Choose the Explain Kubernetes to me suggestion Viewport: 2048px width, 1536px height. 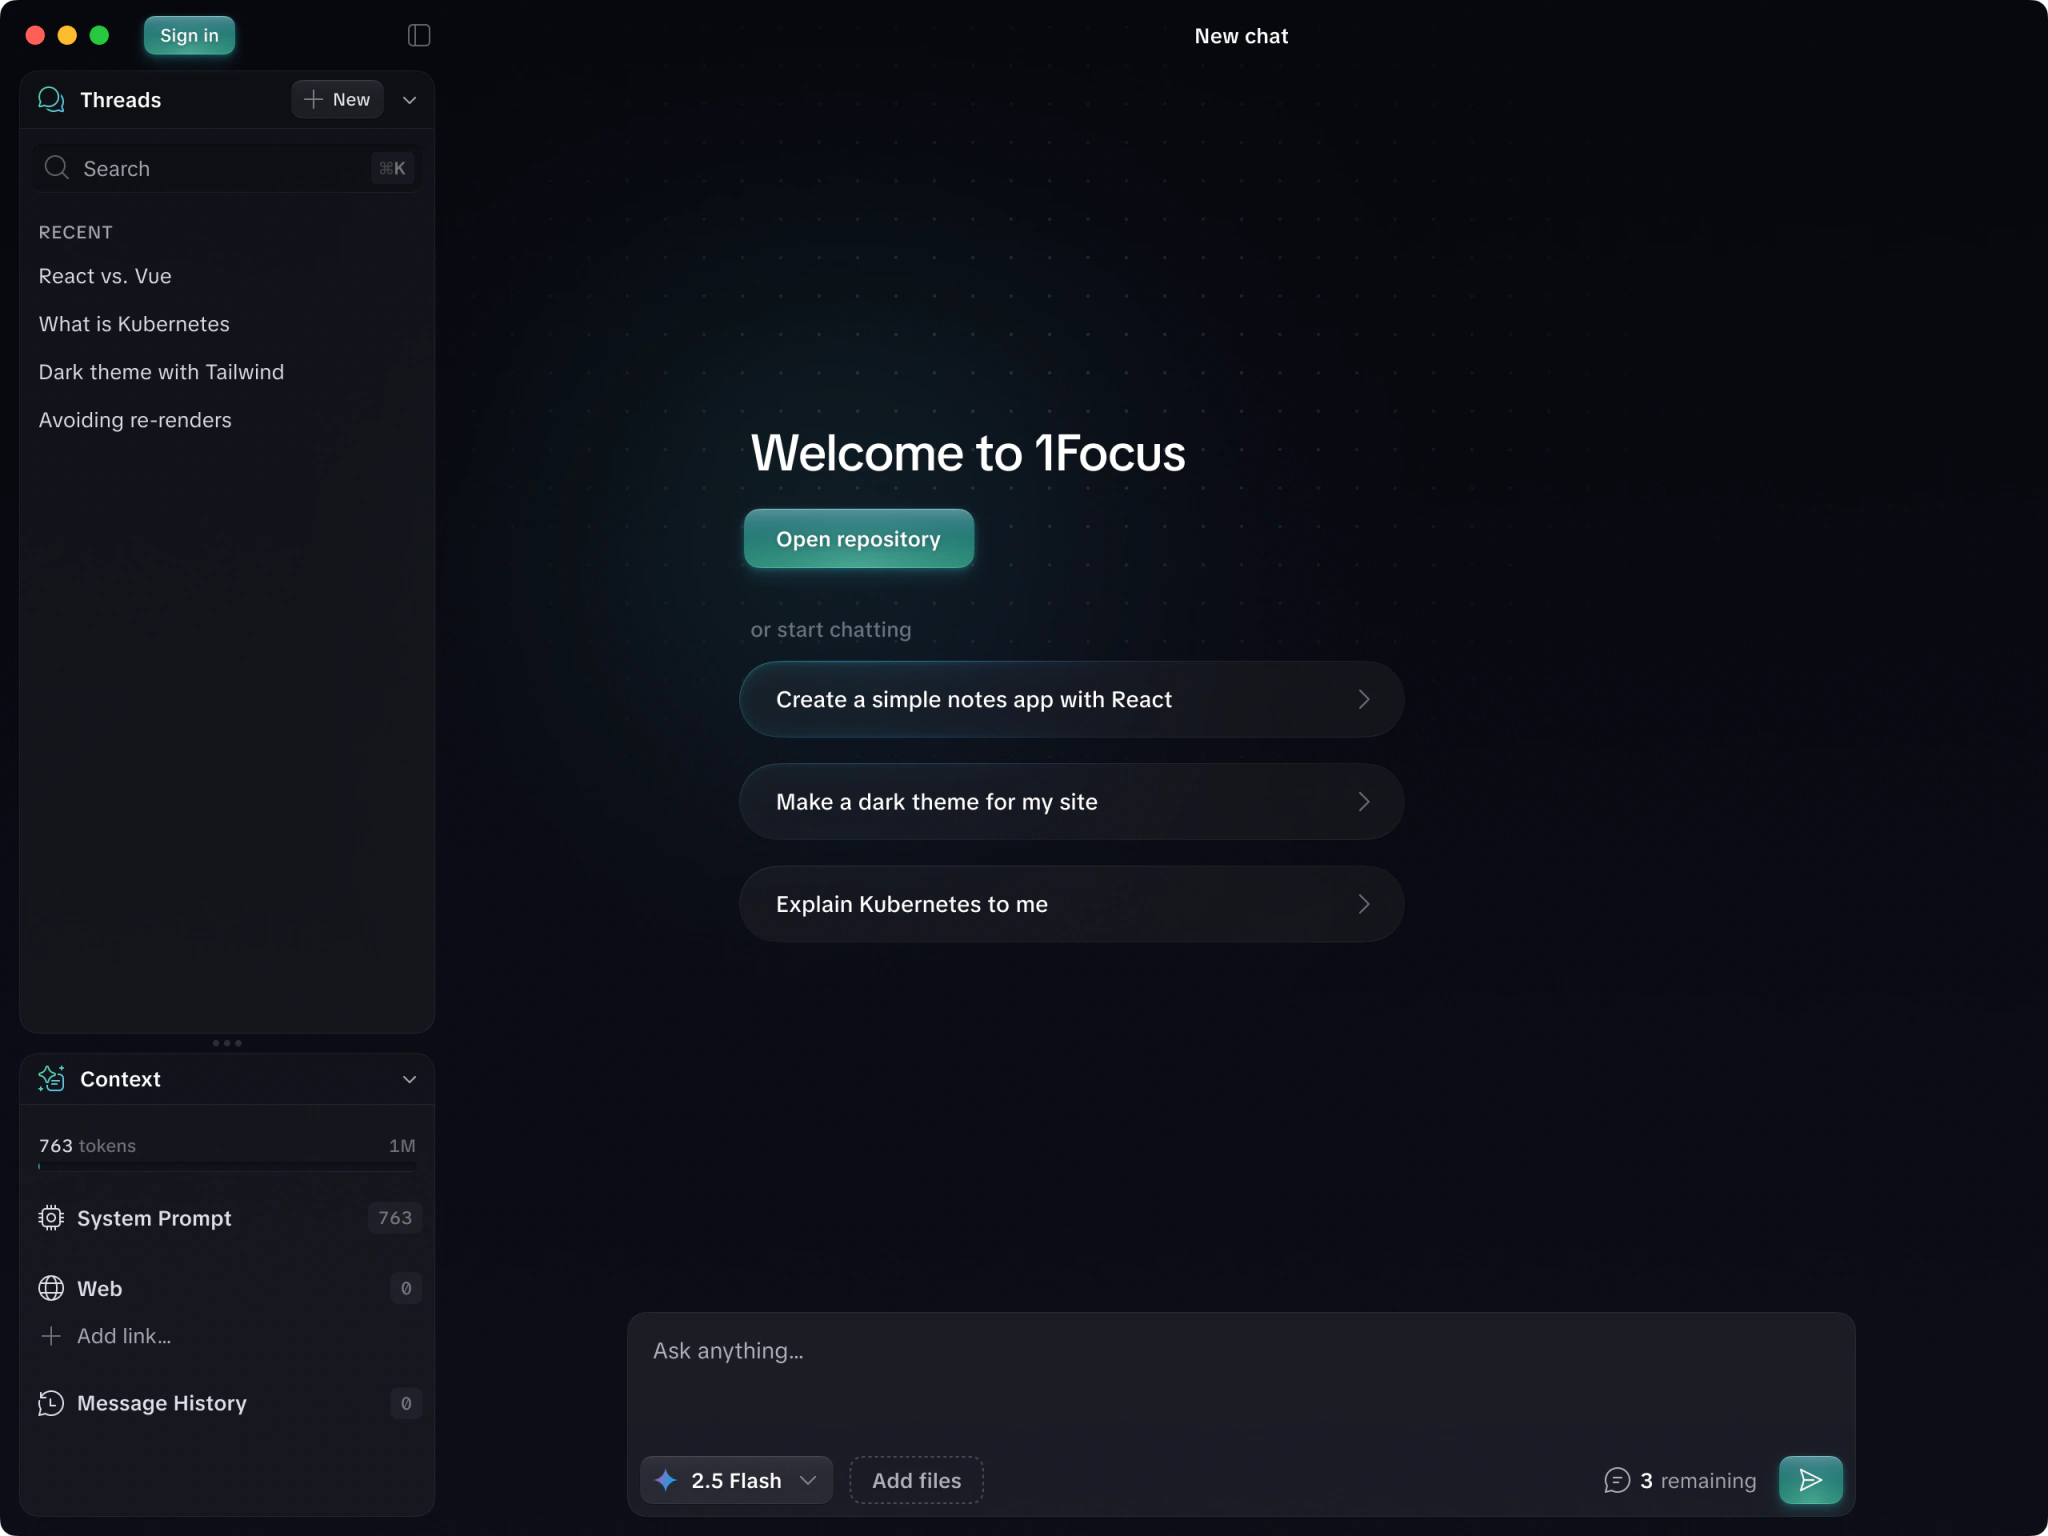click(x=1069, y=903)
